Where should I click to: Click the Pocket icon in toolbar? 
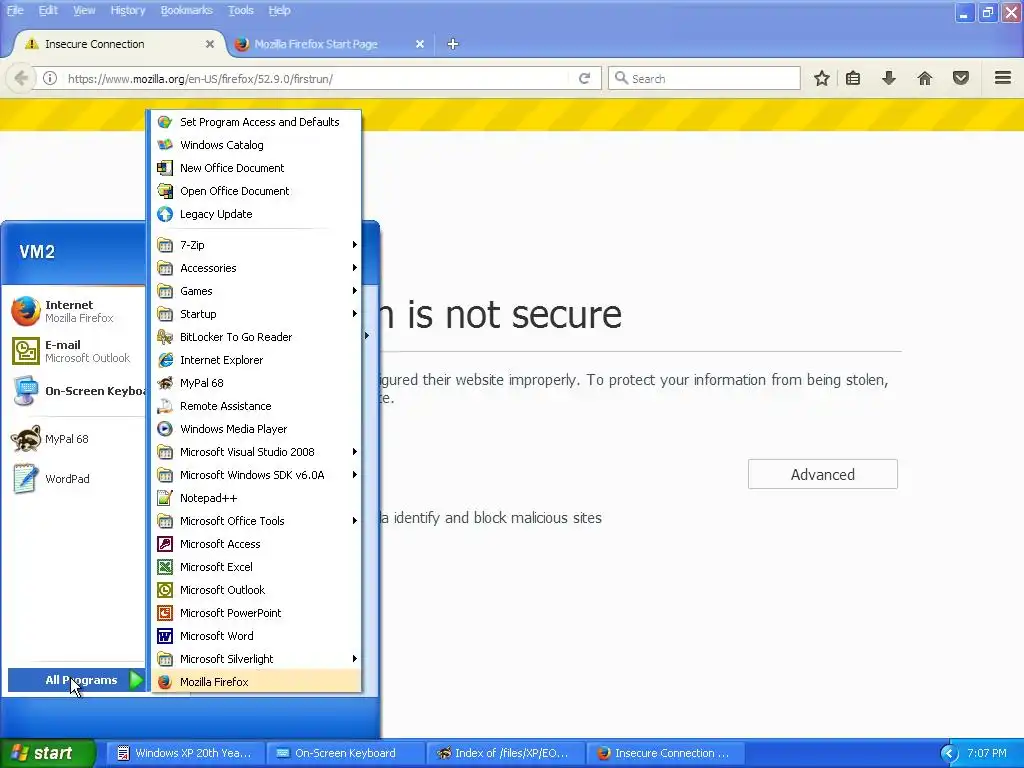click(x=961, y=78)
